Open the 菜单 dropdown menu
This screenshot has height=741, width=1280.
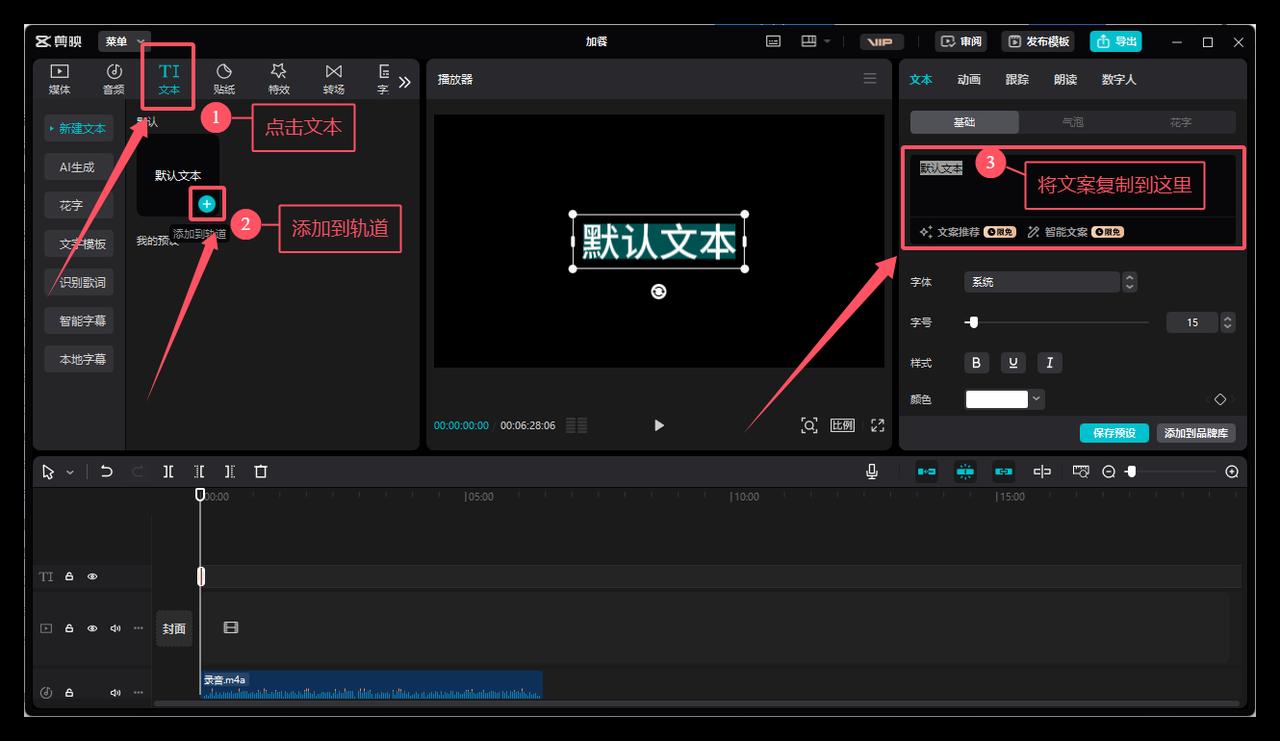coord(124,41)
